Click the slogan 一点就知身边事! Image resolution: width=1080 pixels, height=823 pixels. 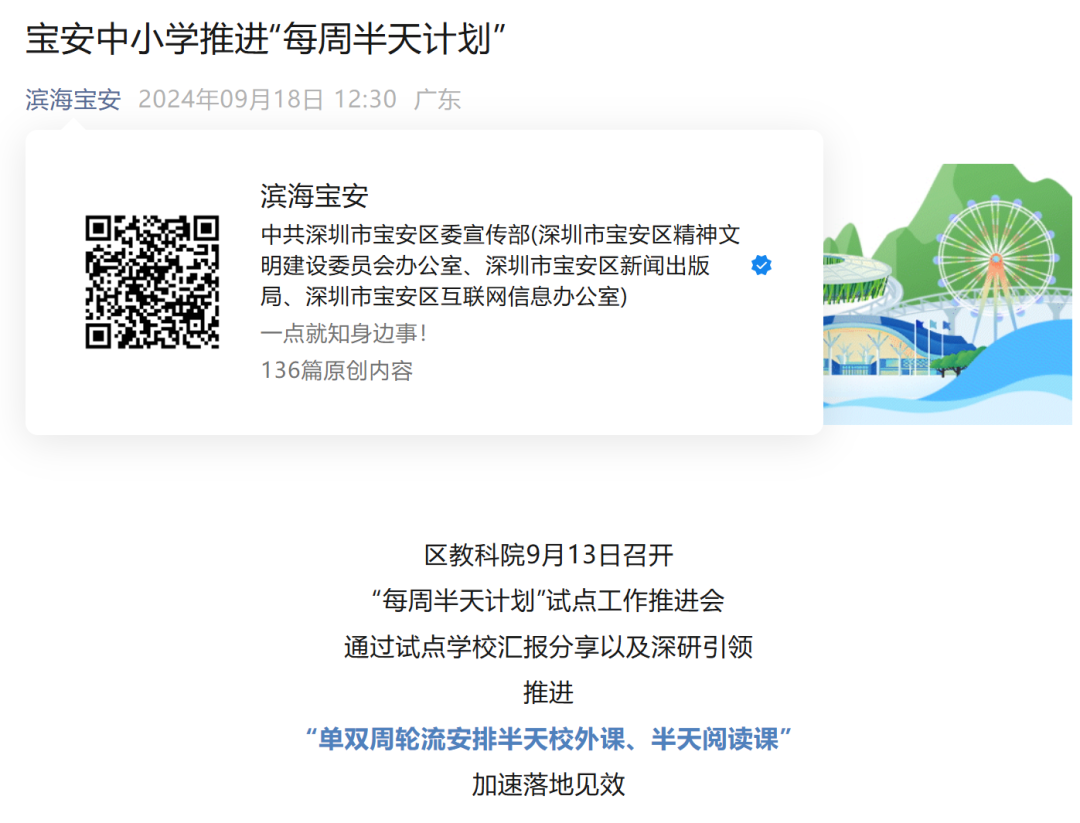click(344, 334)
